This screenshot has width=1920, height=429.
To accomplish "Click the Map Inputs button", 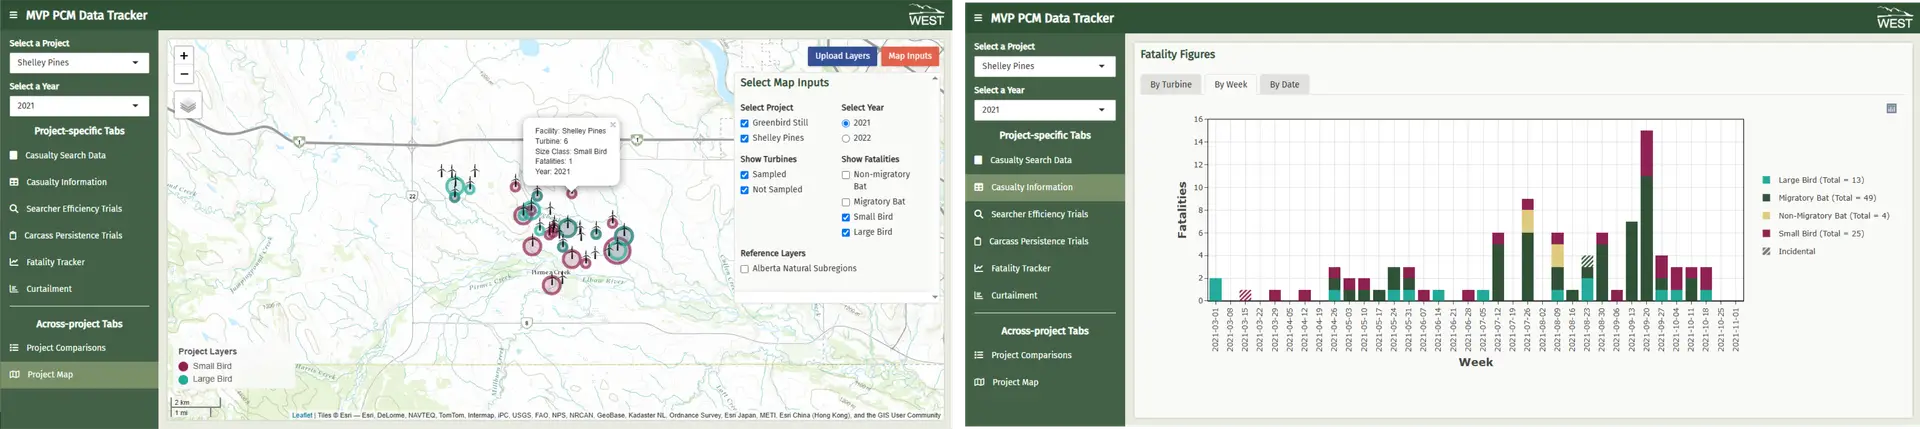I will pyautogui.click(x=910, y=56).
